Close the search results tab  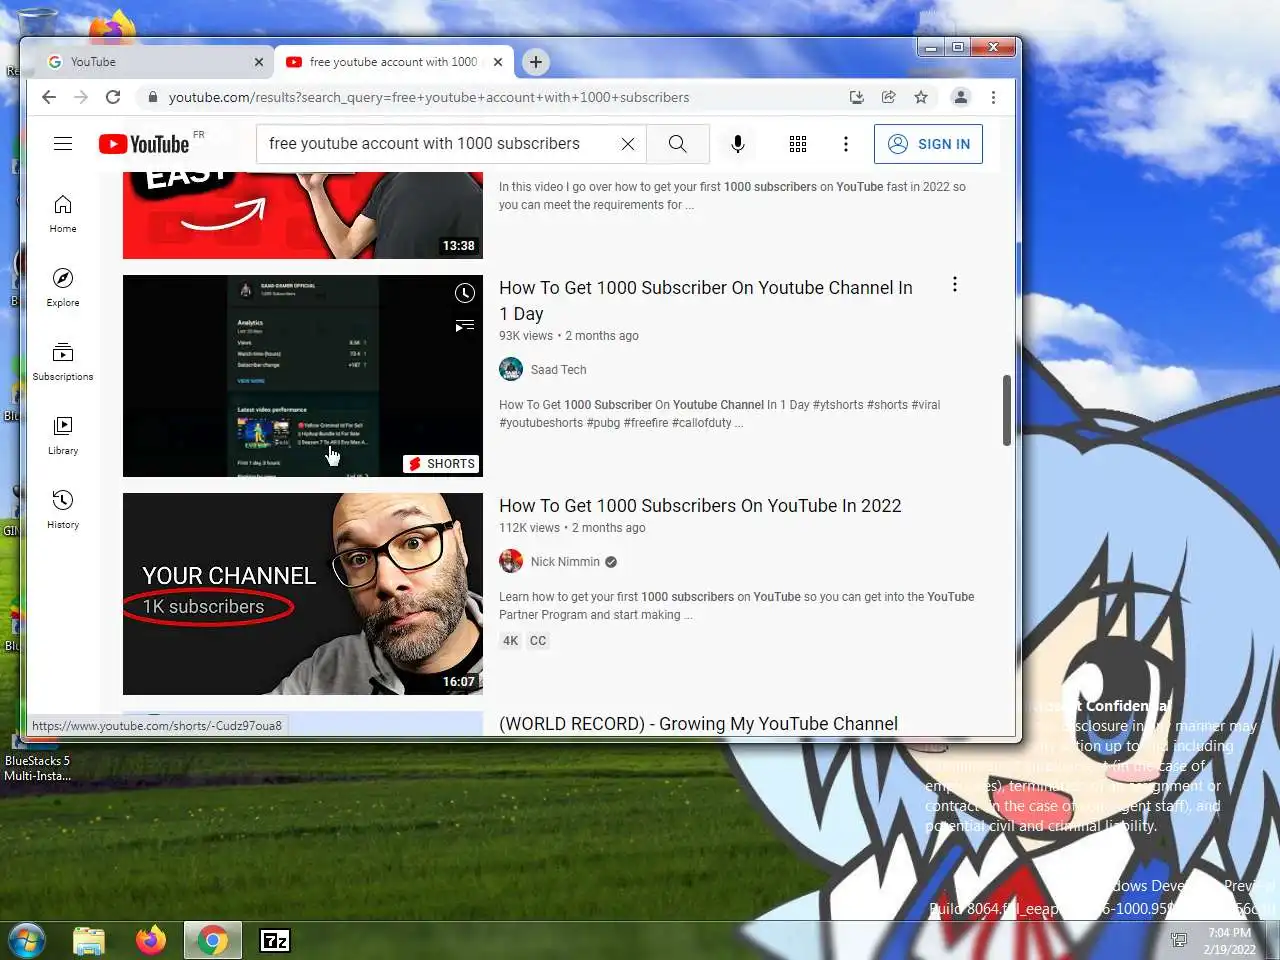point(498,62)
